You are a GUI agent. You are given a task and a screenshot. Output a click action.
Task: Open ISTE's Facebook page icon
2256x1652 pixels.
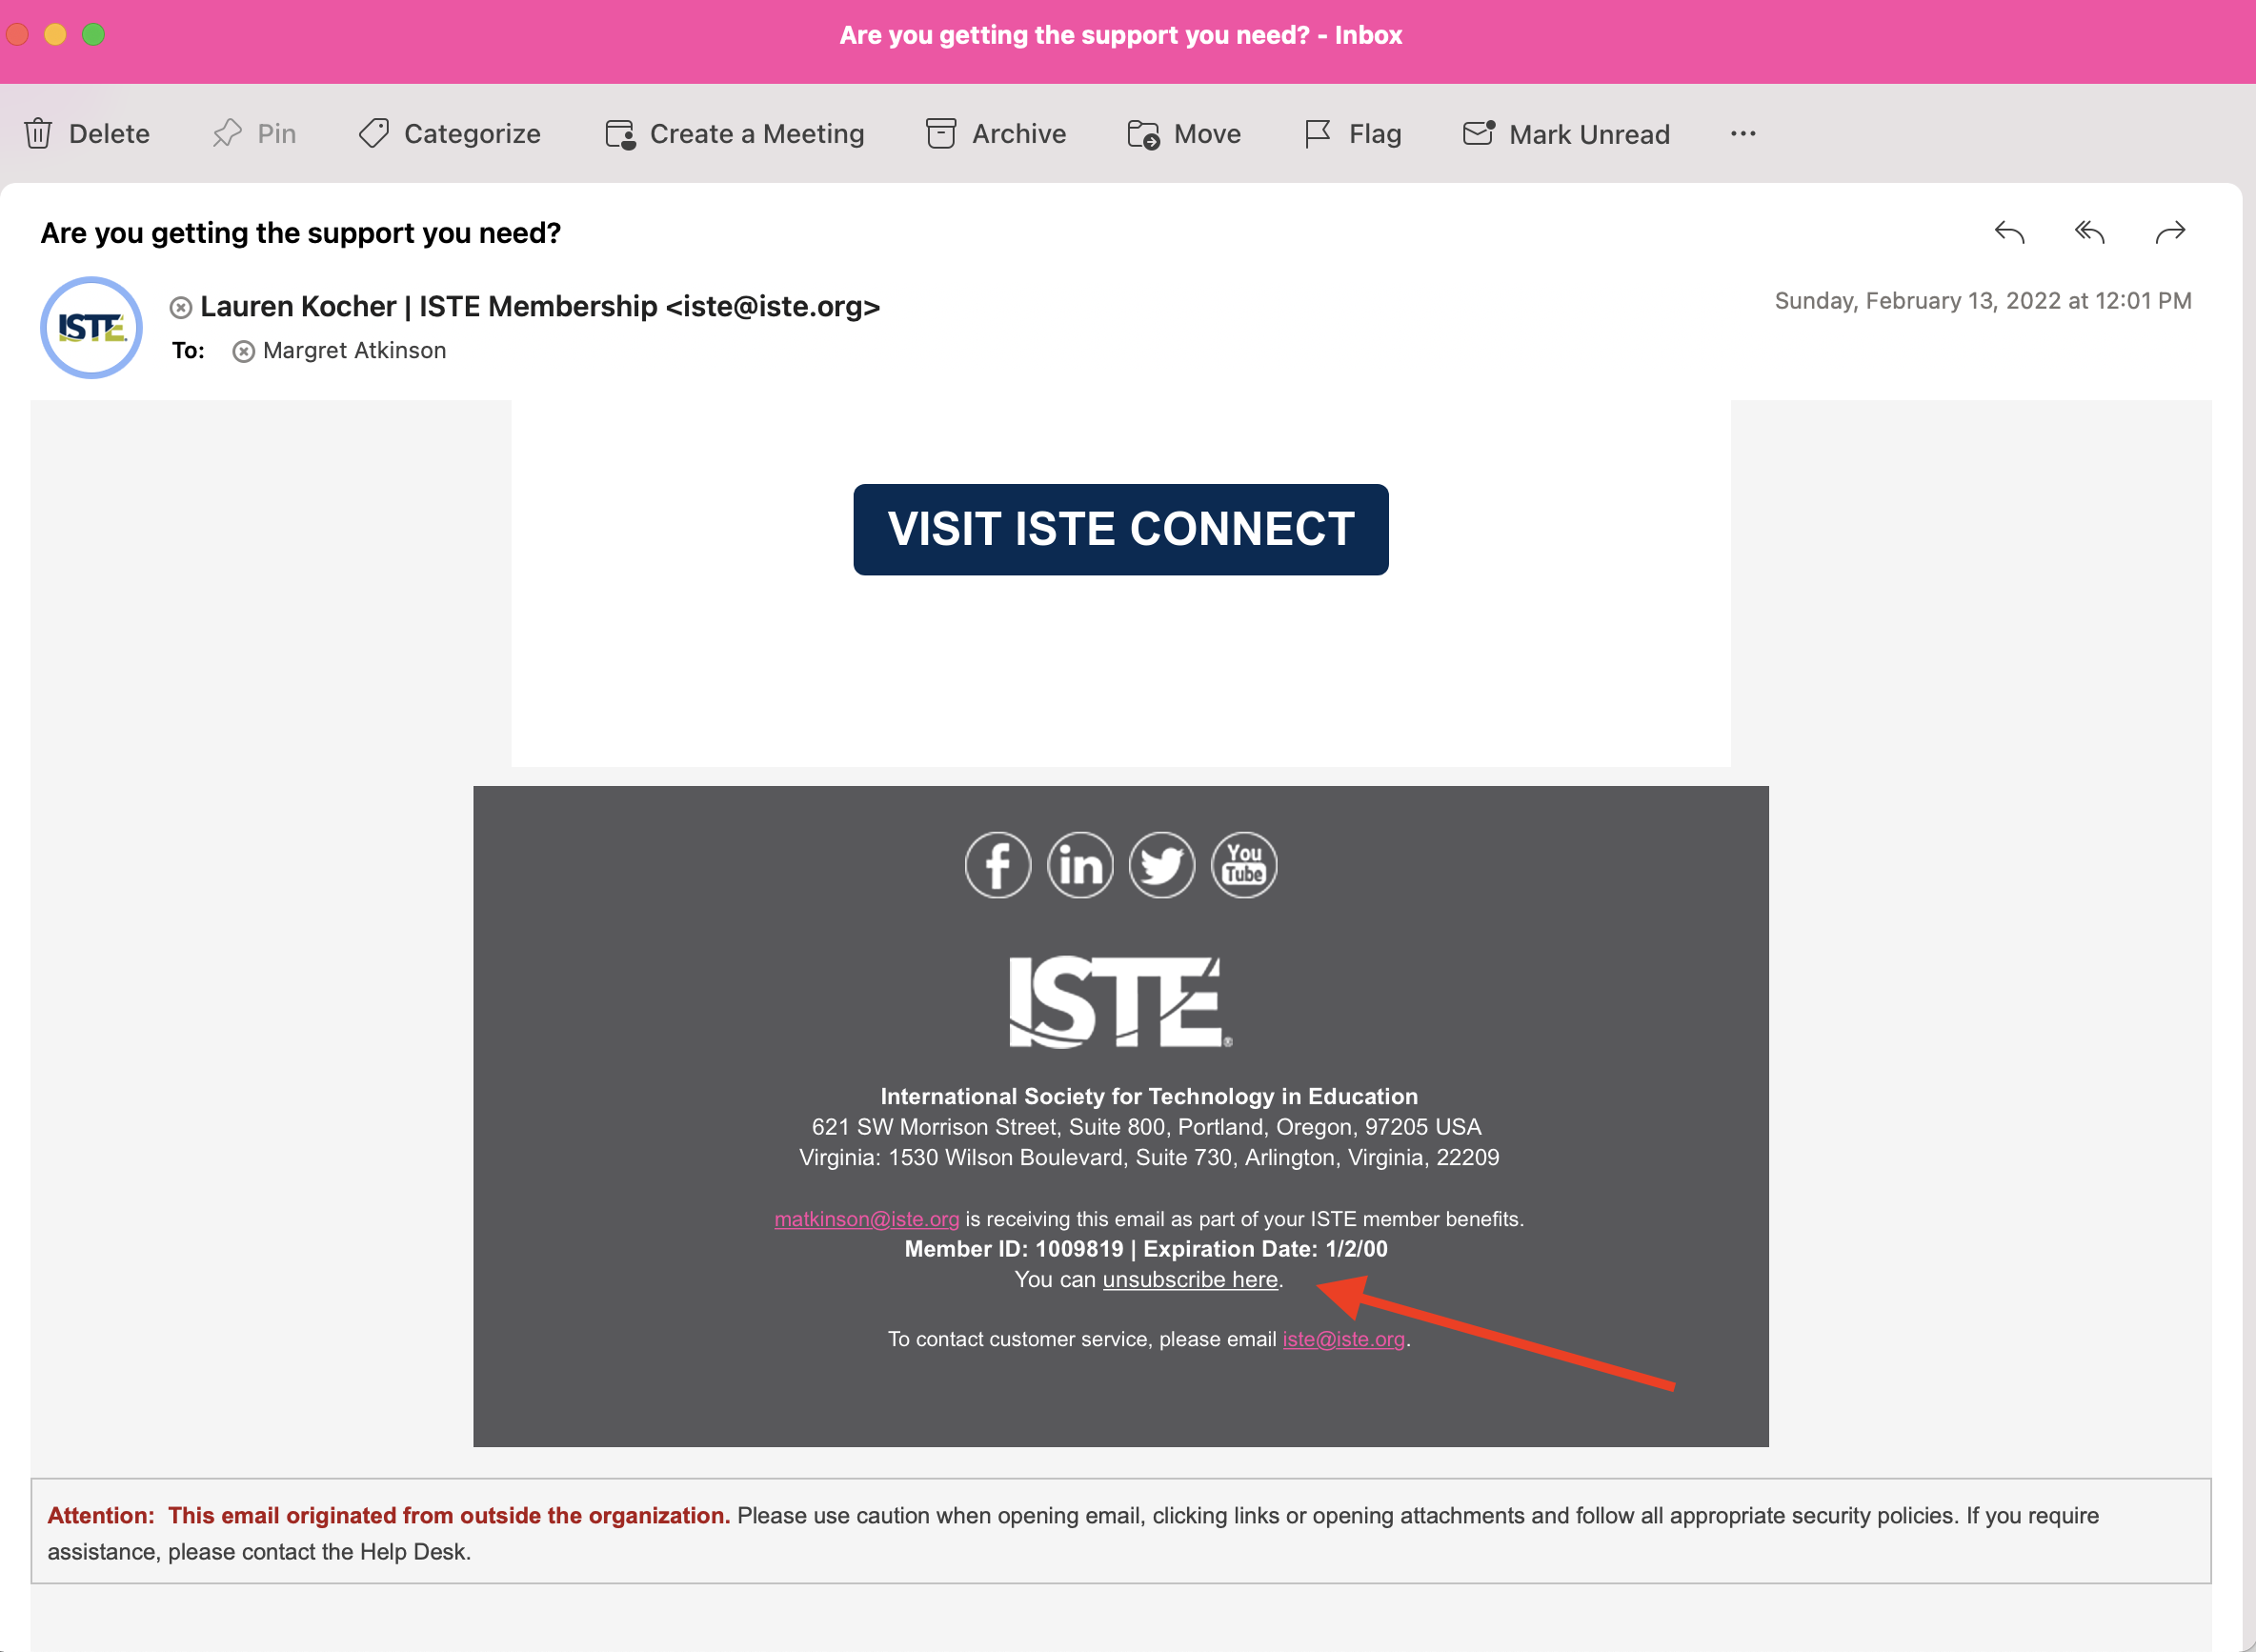[x=998, y=865]
